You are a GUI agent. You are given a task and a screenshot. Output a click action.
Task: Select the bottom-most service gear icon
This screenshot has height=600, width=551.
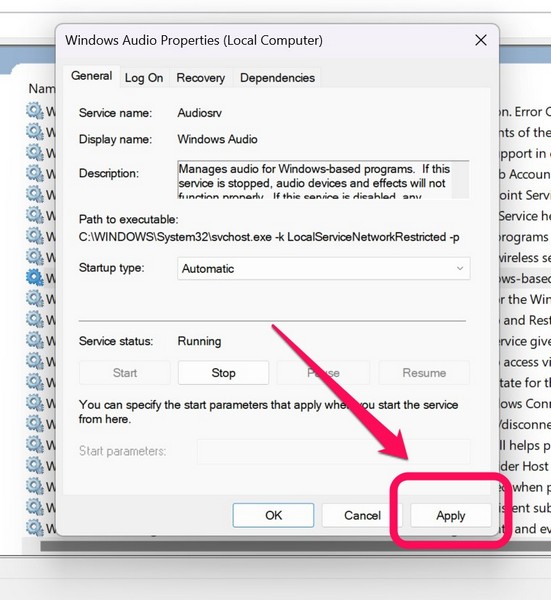(x=35, y=527)
